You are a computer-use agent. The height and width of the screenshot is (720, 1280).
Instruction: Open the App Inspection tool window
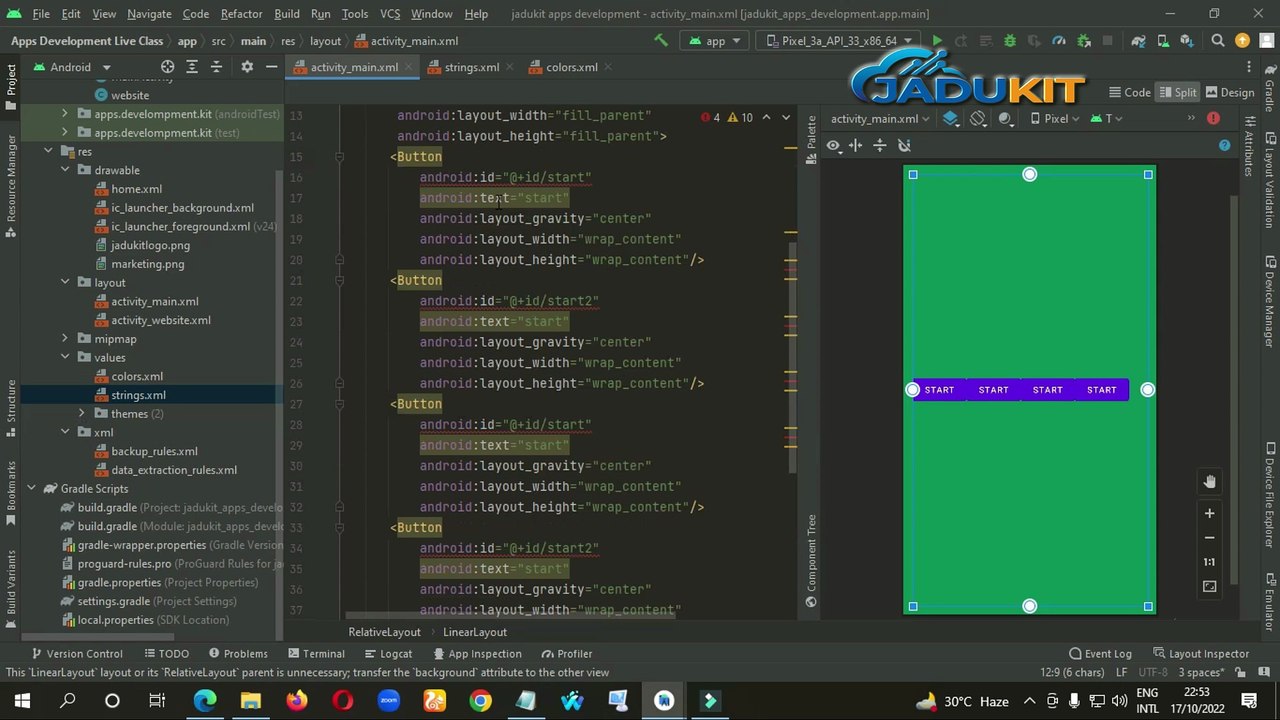click(476, 654)
